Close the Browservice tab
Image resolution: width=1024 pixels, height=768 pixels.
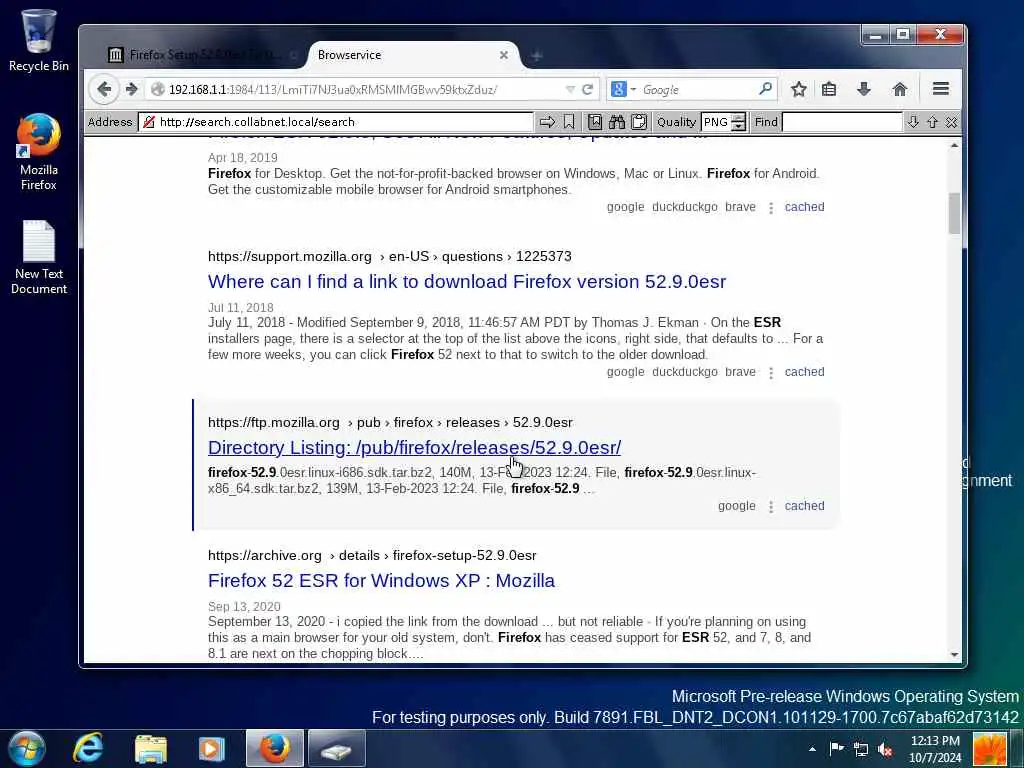504,56
